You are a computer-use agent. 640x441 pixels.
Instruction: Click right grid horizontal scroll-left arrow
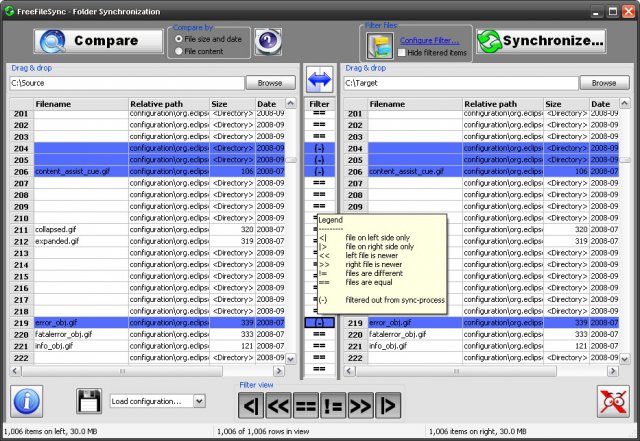coord(349,371)
